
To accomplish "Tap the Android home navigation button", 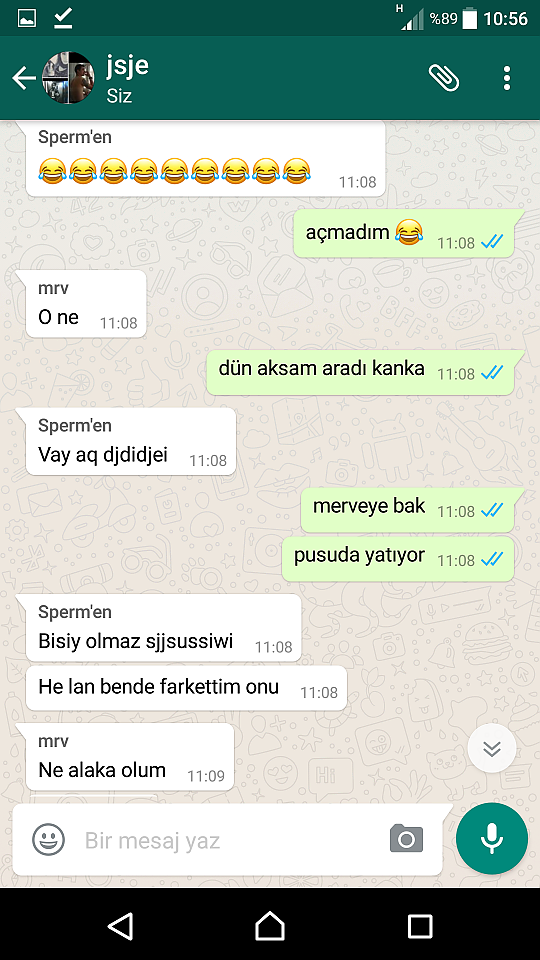I will coord(270,926).
